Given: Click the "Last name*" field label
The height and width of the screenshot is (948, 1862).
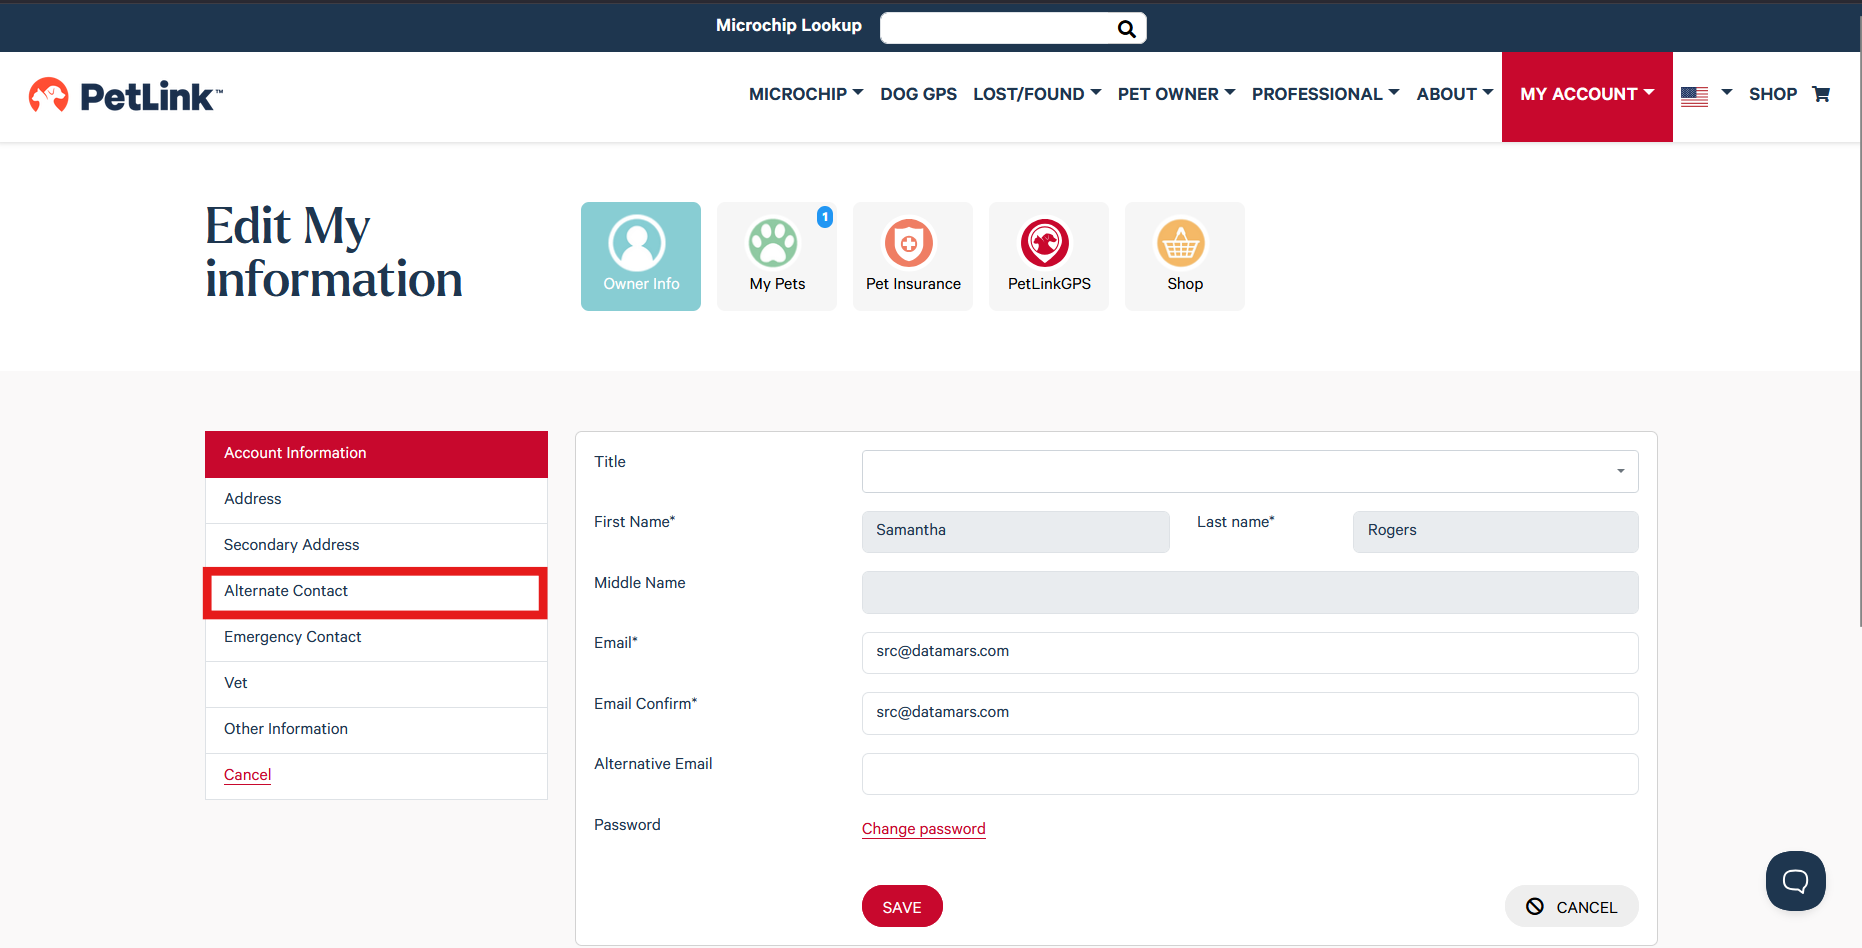Looking at the screenshot, I should tap(1236, 522).
